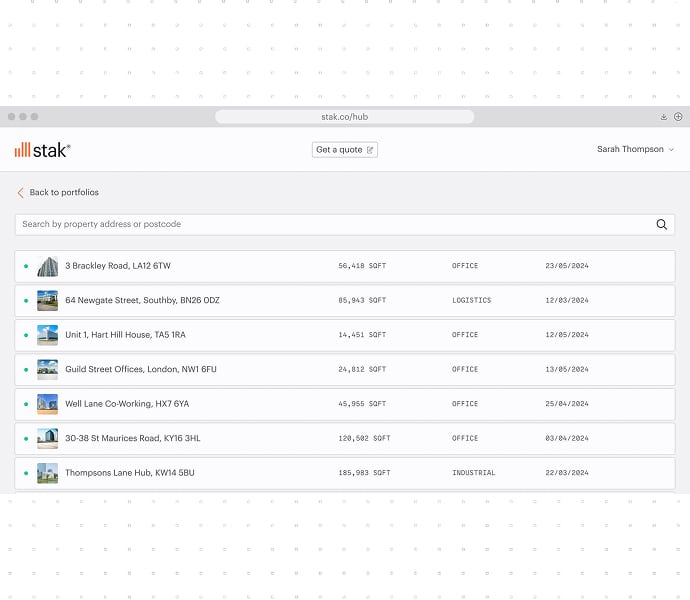Click the 14,451 SQFT value

pos(362,335)
